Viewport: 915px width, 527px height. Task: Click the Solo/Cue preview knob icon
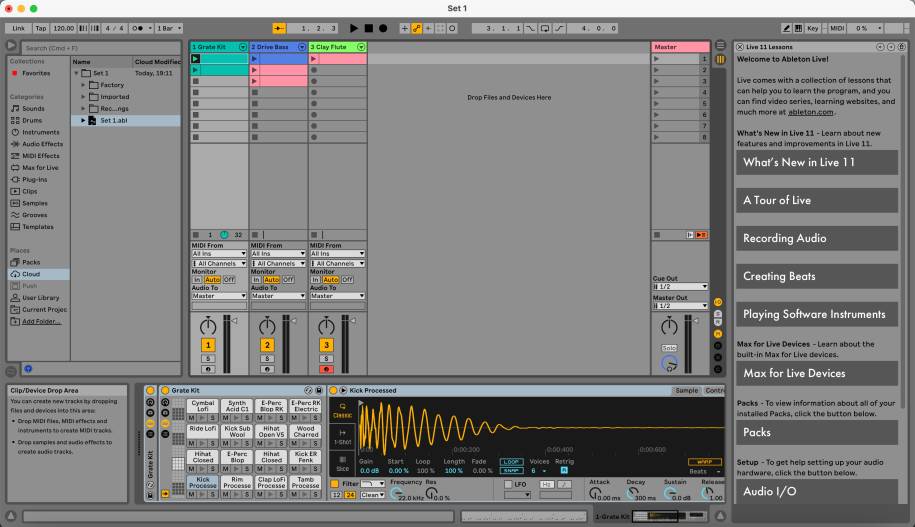click(670, 364)
